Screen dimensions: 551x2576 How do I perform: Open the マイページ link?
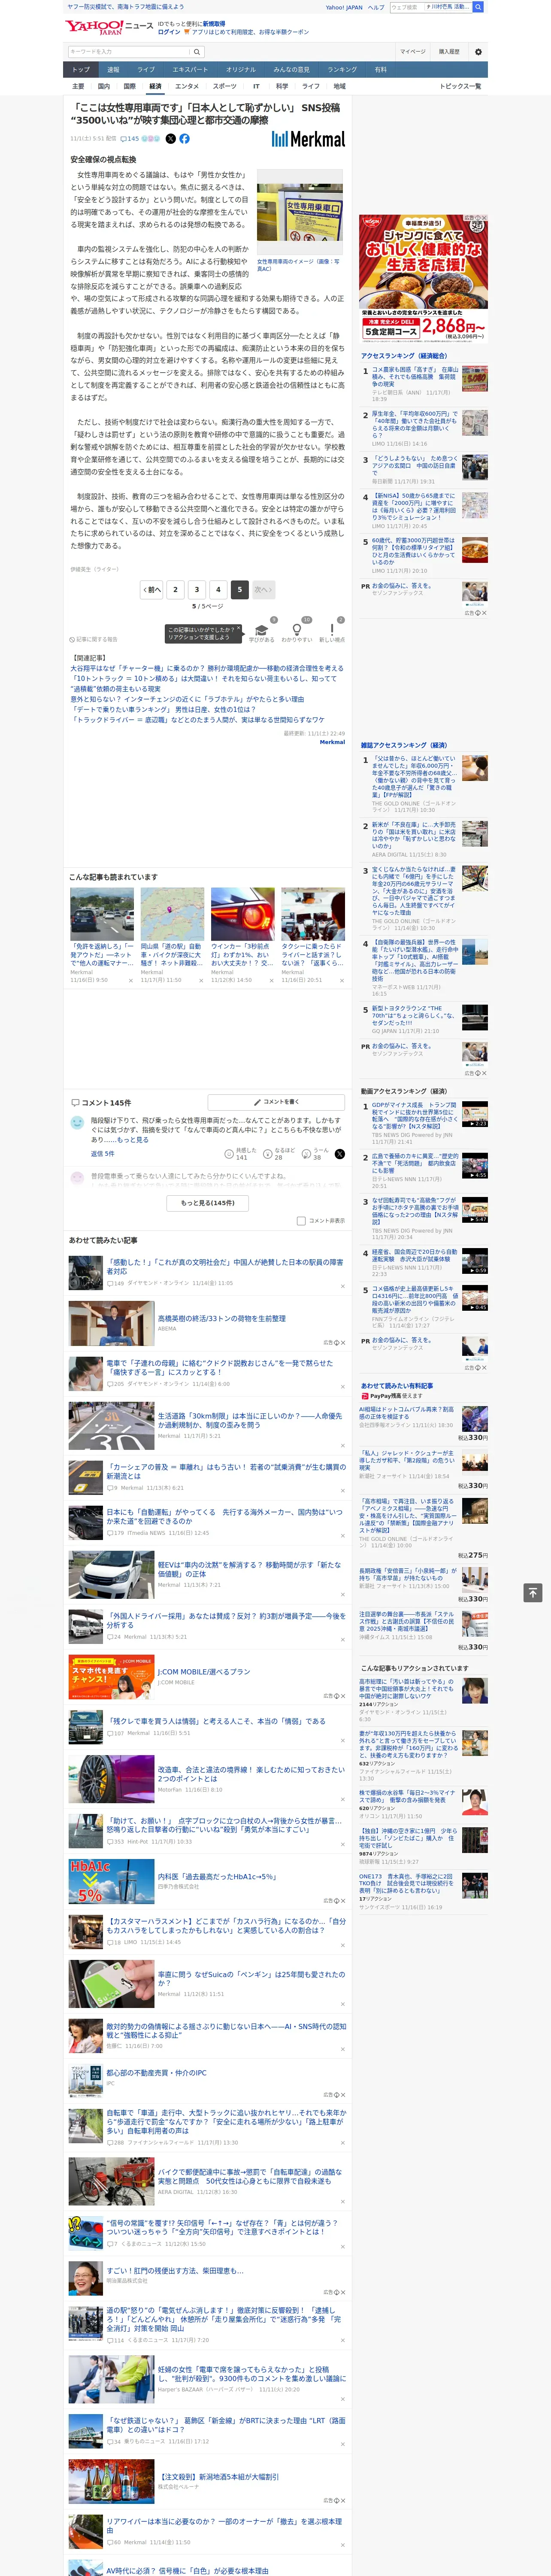412,51
